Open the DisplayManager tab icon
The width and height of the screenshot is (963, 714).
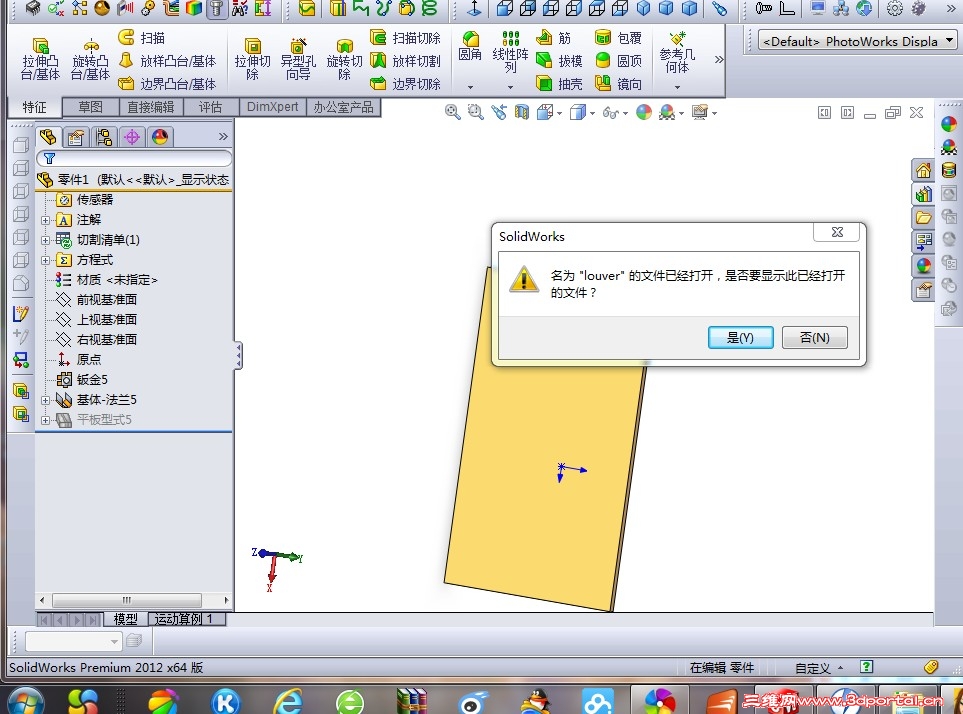(x=160, y=137)
